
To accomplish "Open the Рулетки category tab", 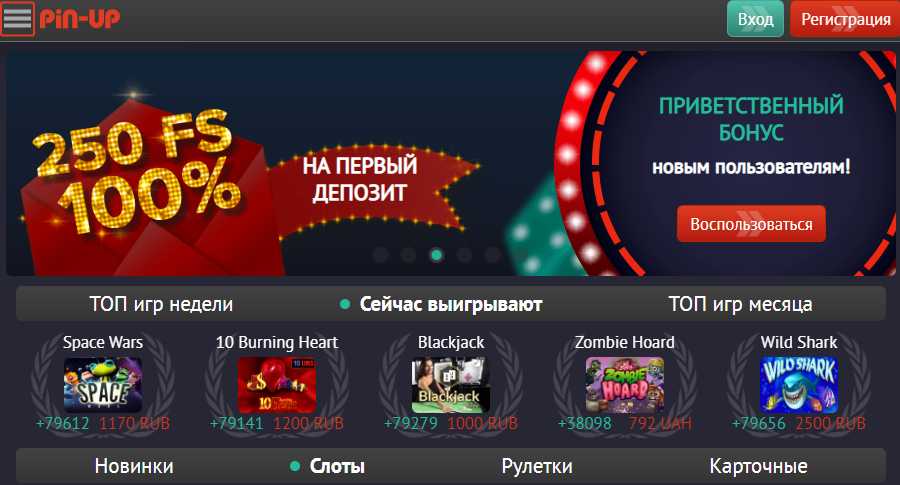I will click(537, 466).
